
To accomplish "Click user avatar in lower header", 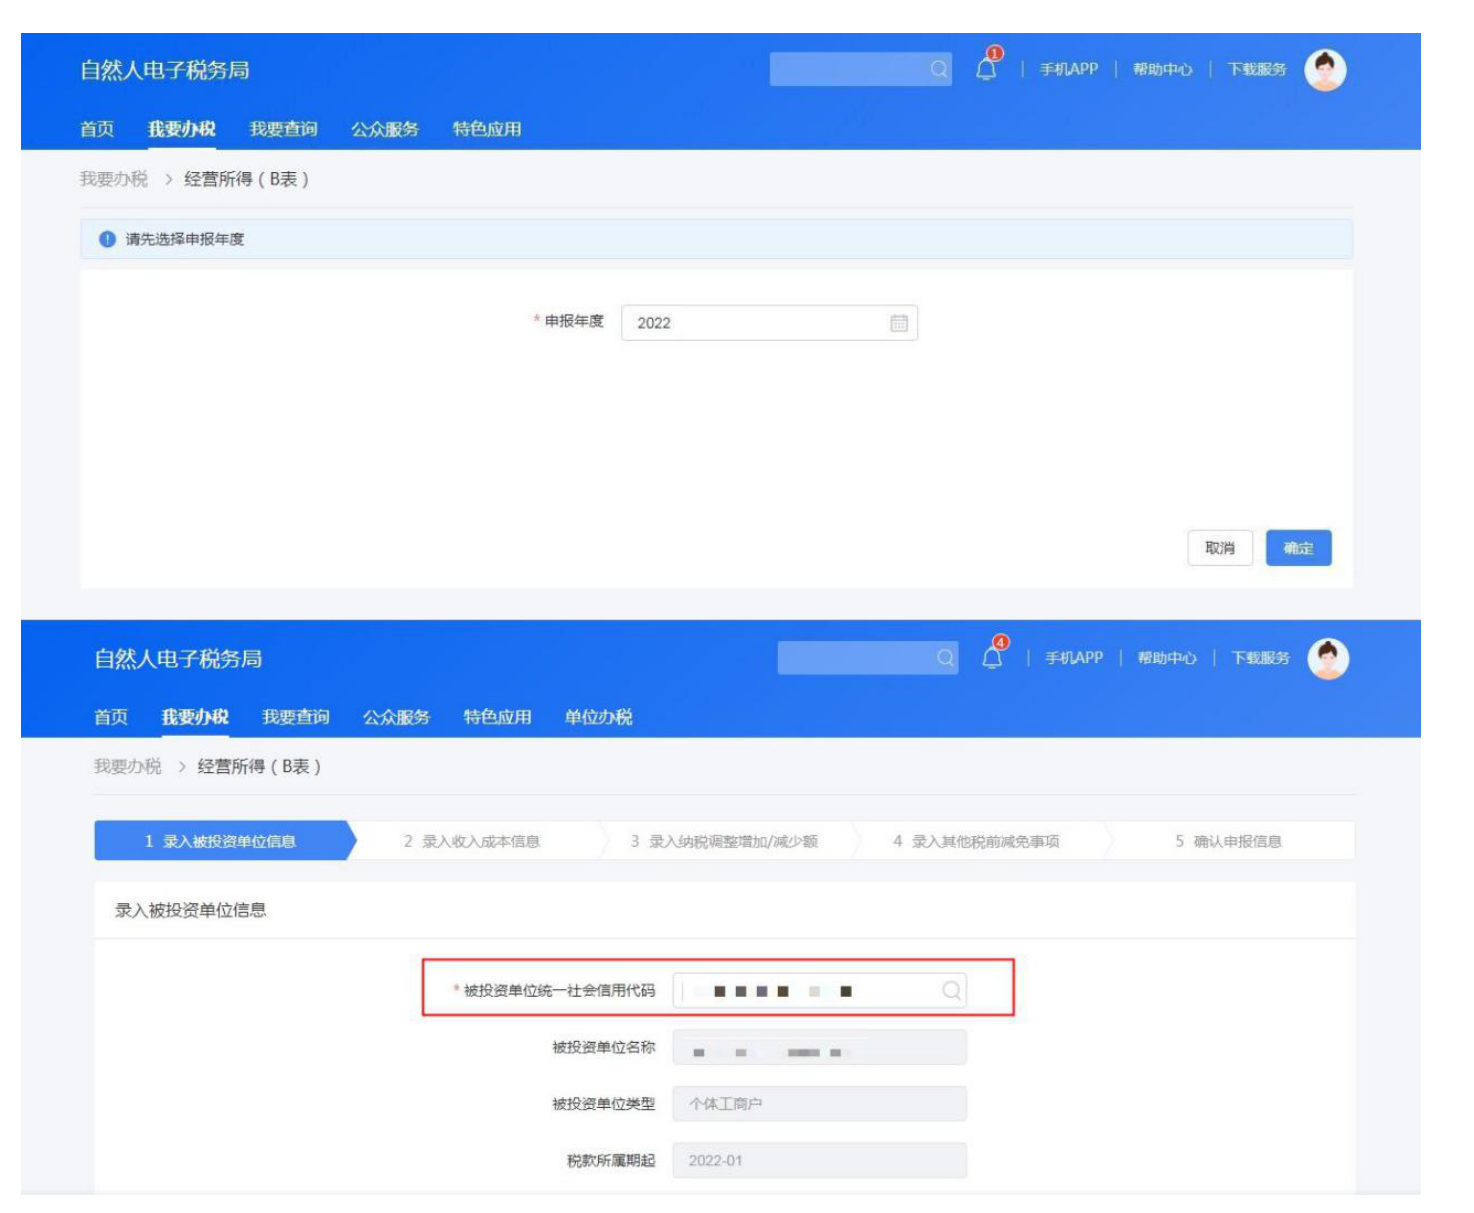I will coord(1328,658).
